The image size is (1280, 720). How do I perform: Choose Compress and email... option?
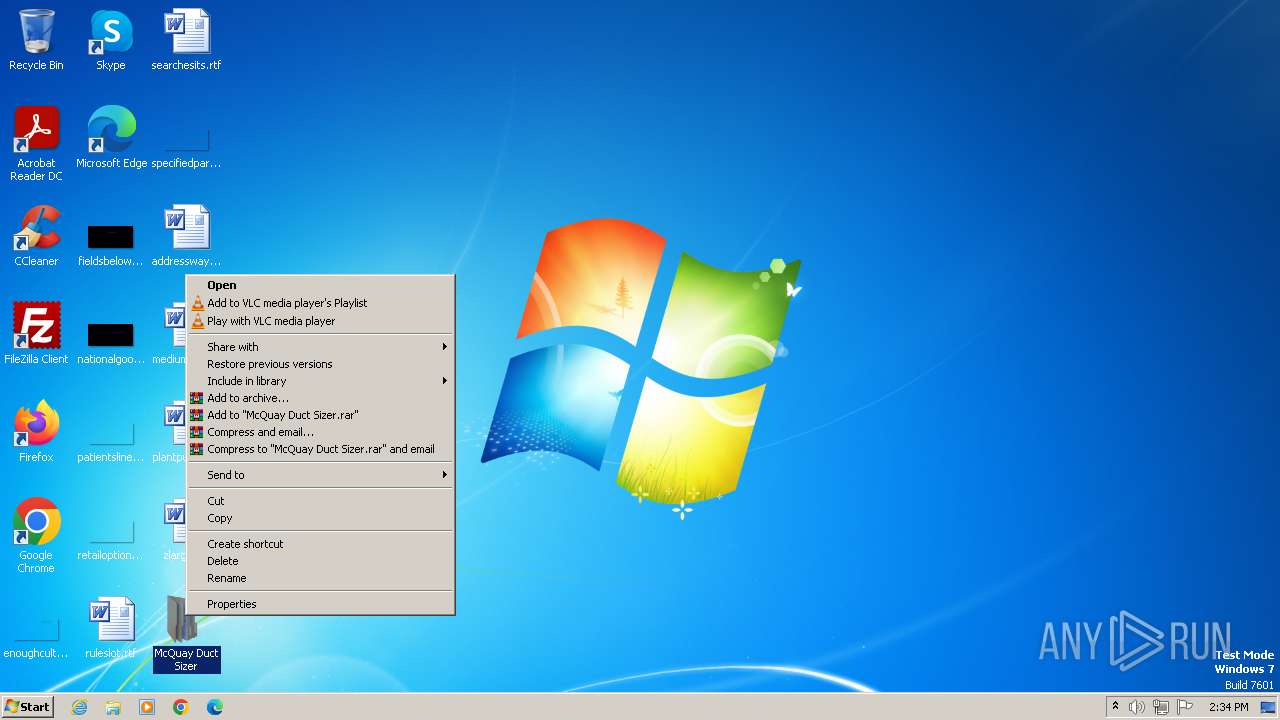(321, 432)
